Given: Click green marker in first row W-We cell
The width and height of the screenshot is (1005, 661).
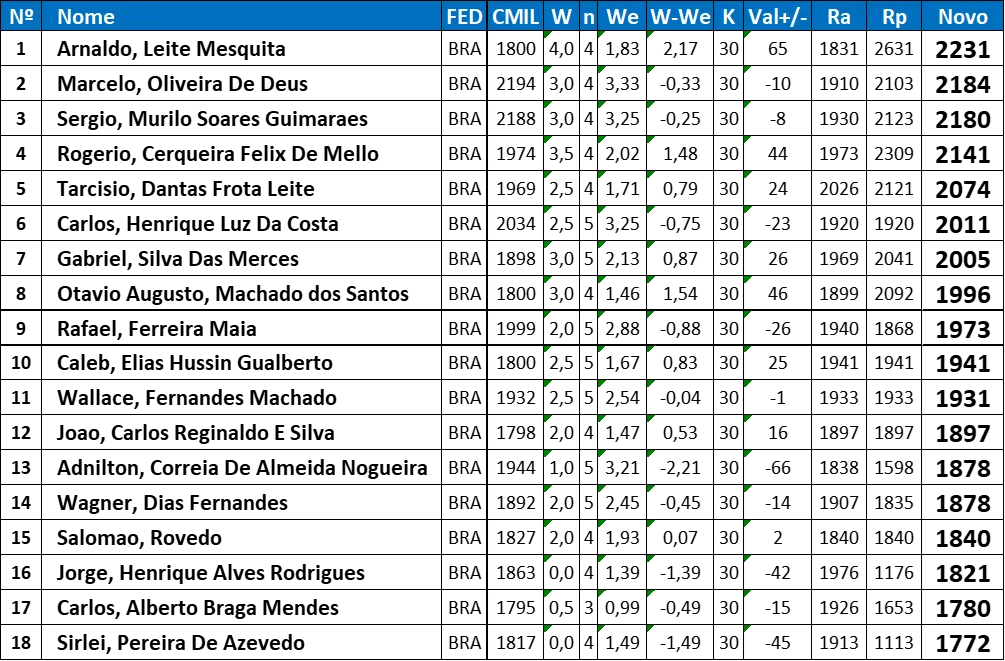Looking at the screenshot, I should click(x=651, y=36).
